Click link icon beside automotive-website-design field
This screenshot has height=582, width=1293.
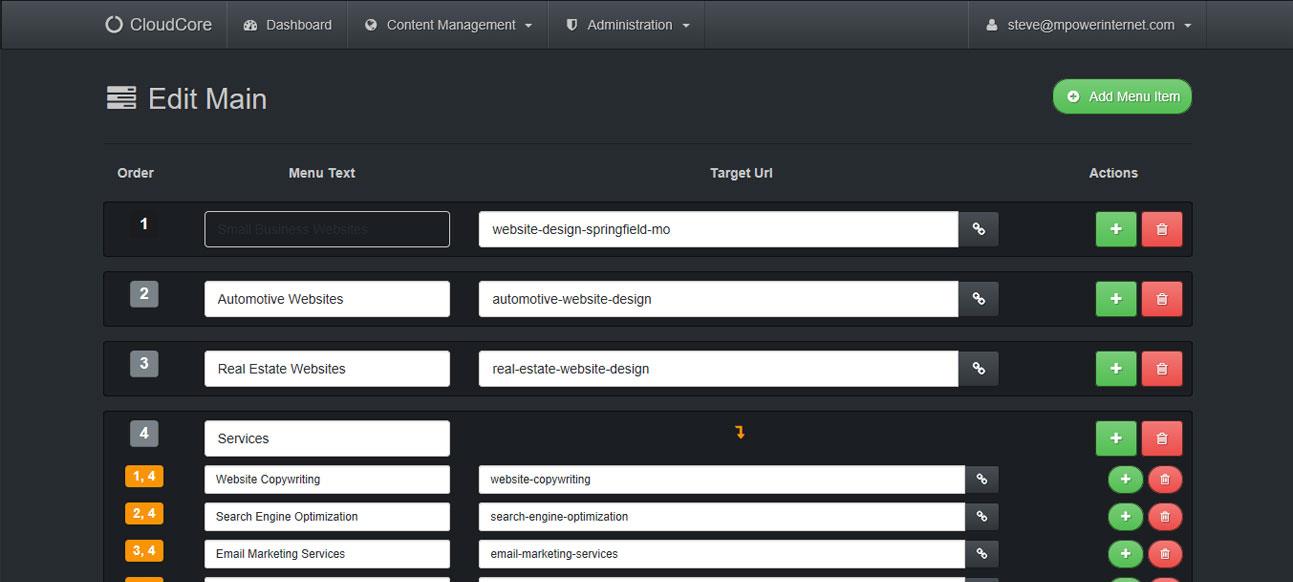978,299
